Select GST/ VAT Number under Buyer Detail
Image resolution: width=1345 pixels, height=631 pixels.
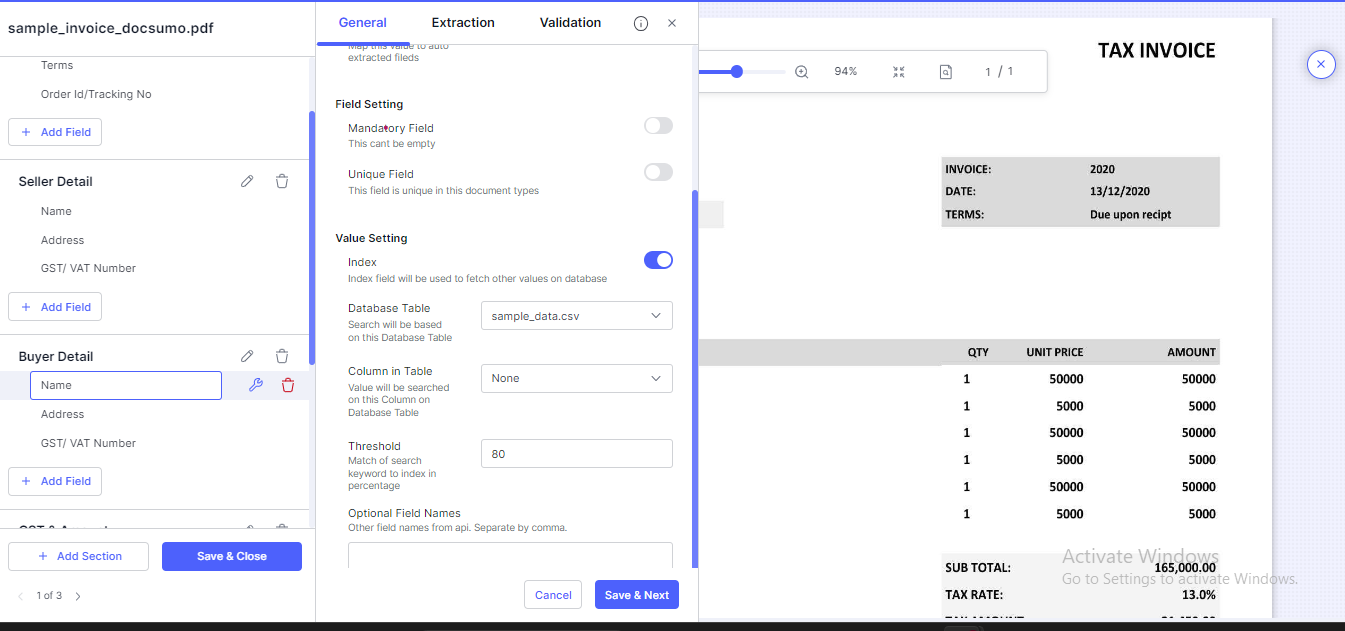click(88, 443)
